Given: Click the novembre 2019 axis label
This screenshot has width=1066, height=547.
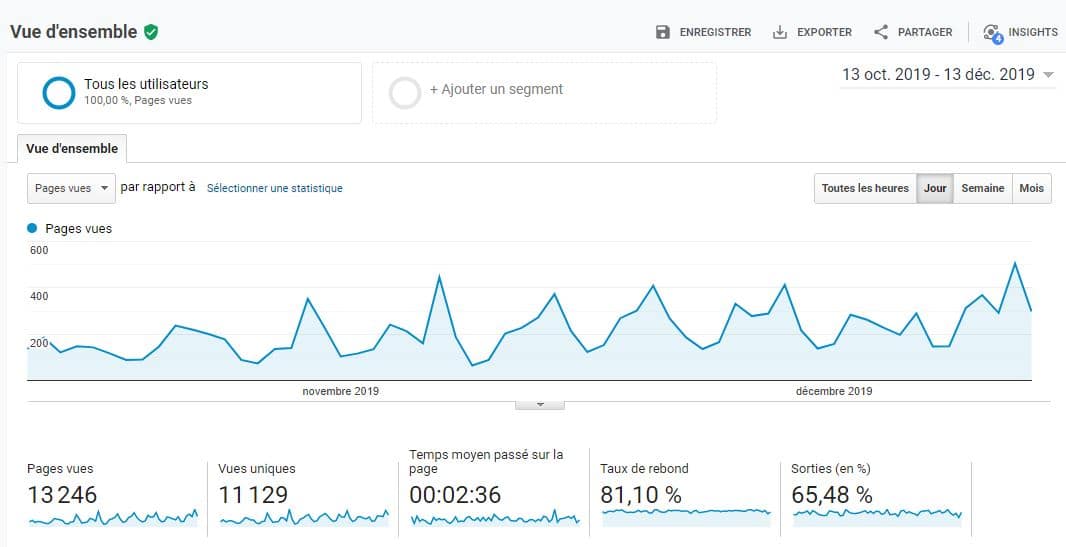Looking at the screenshot, I should tap(341, 391).
